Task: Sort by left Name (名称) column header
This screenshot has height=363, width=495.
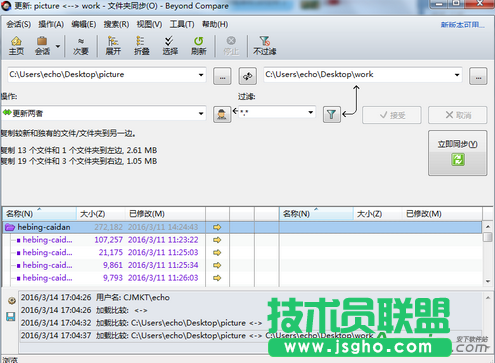Action: coord(39,214)
